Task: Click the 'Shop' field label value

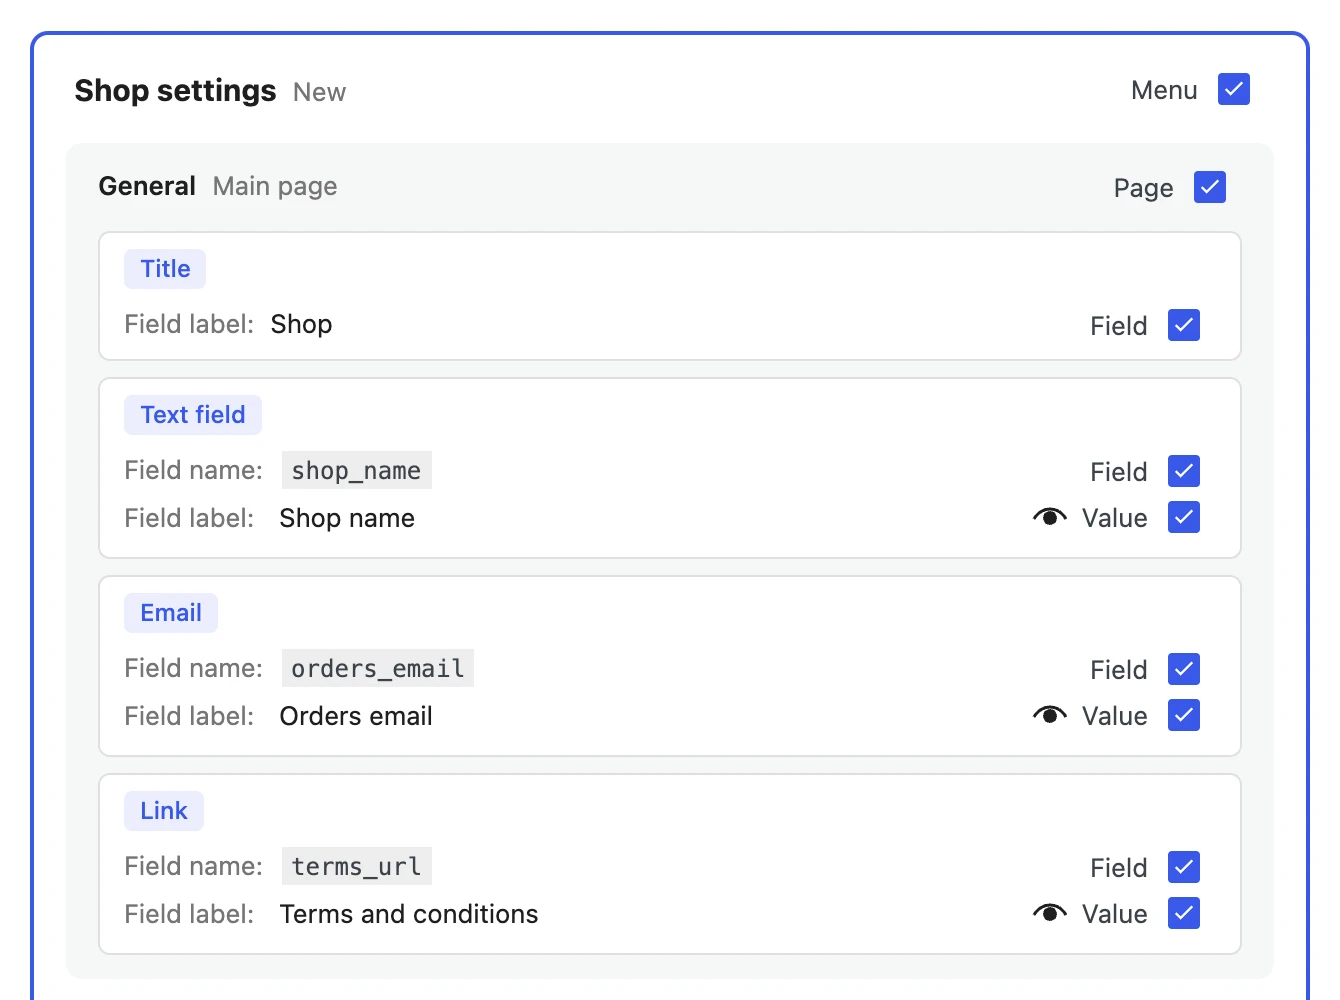Action: [x=301, y=324]
